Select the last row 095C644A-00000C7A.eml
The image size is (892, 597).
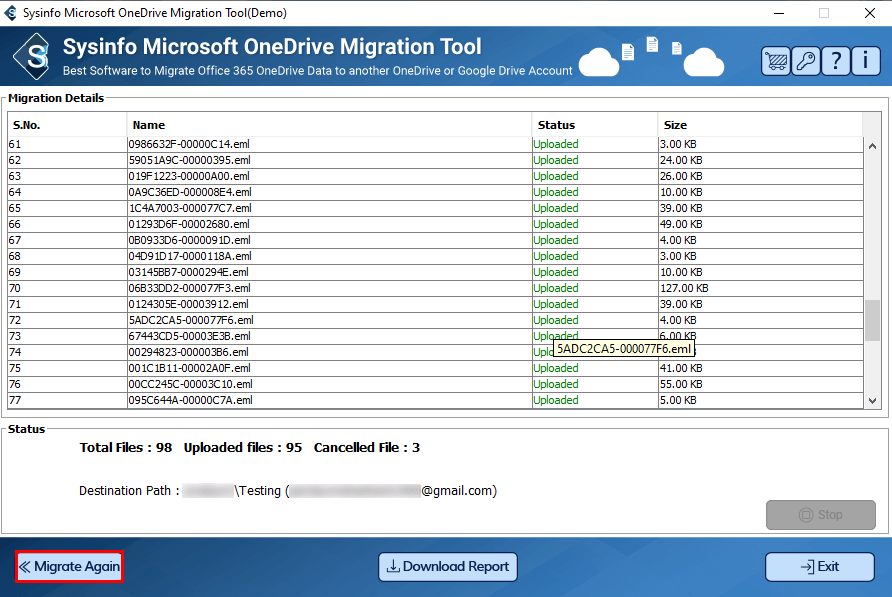[x=191, y=400]
